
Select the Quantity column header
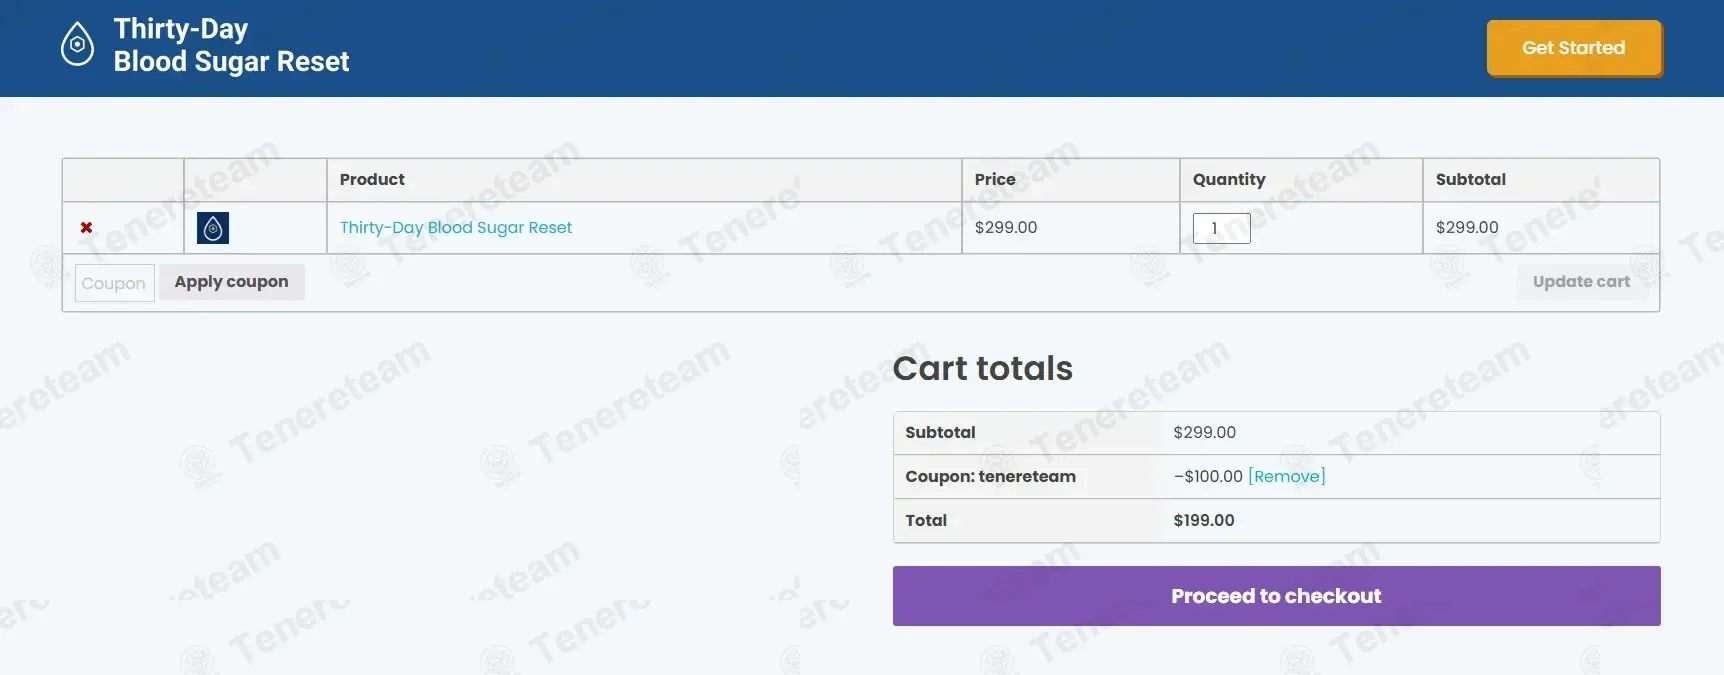(x=1229, y=180)
